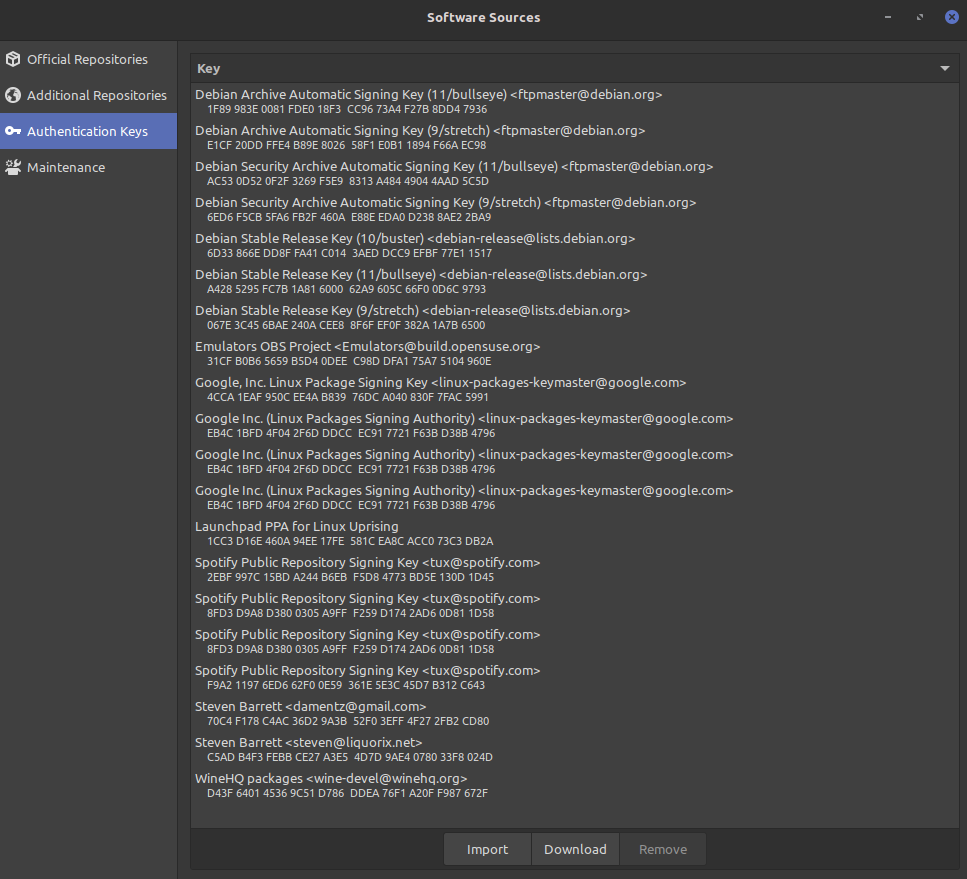The width and height of the screenshot is (967, 879).
Task: Select Spotify key with fingerprint F9A2 1197
Action: click(x=574, y=677)
